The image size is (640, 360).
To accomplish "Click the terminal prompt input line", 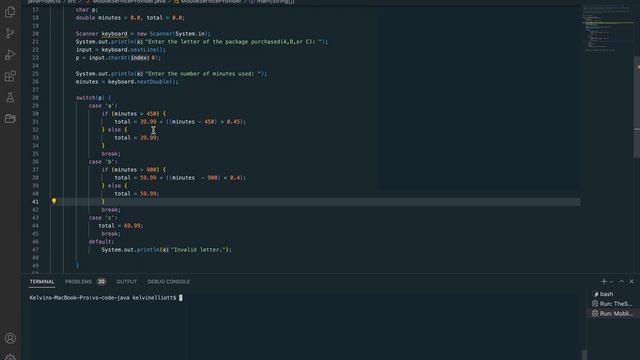I will click(106, 298).
